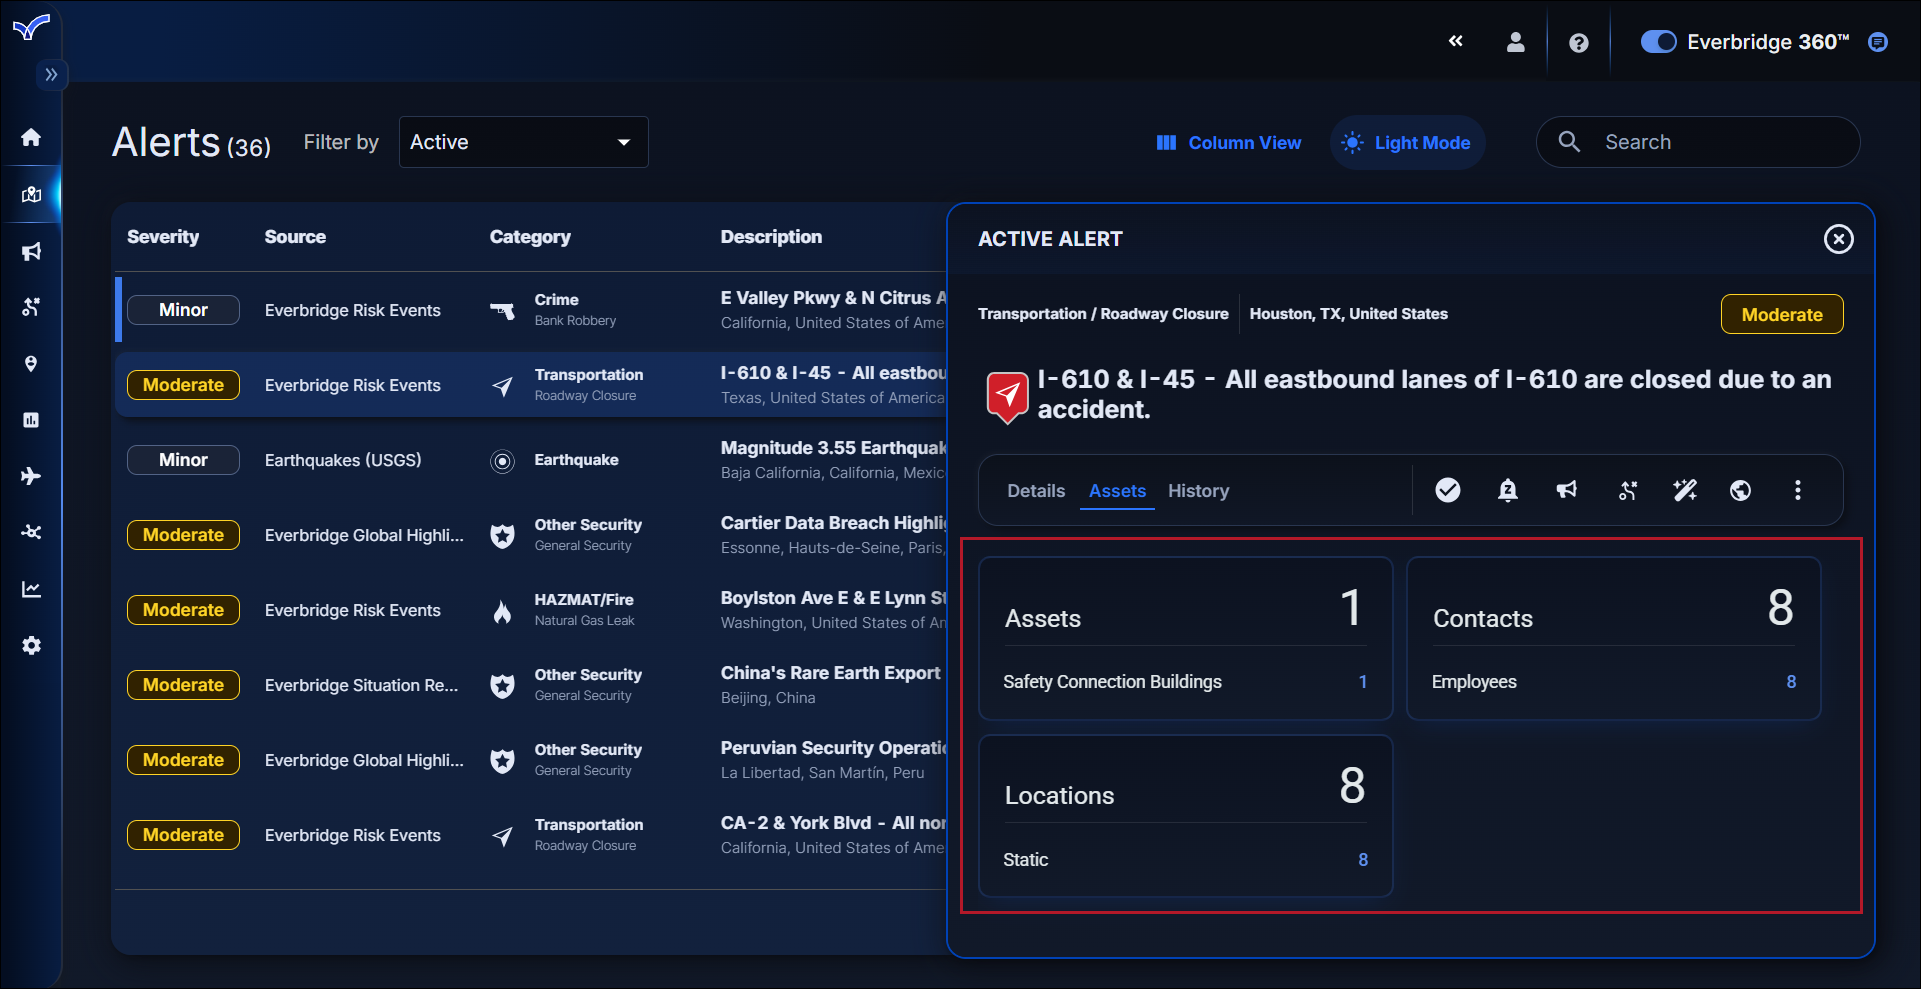Open the Assets summary card
Image resolution: width=1921 pixels, height=989 pixels.
click(1186, 638)
